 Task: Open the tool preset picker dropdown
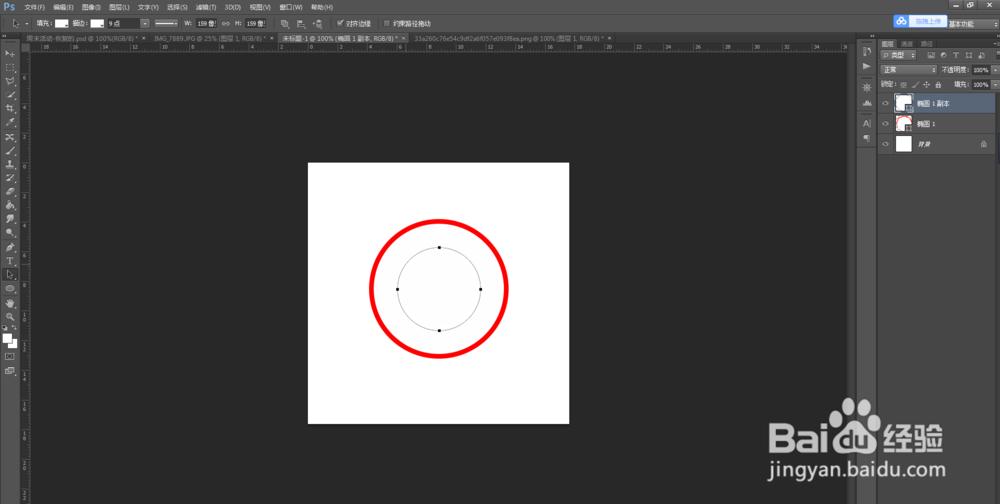(x=27, y=24)
